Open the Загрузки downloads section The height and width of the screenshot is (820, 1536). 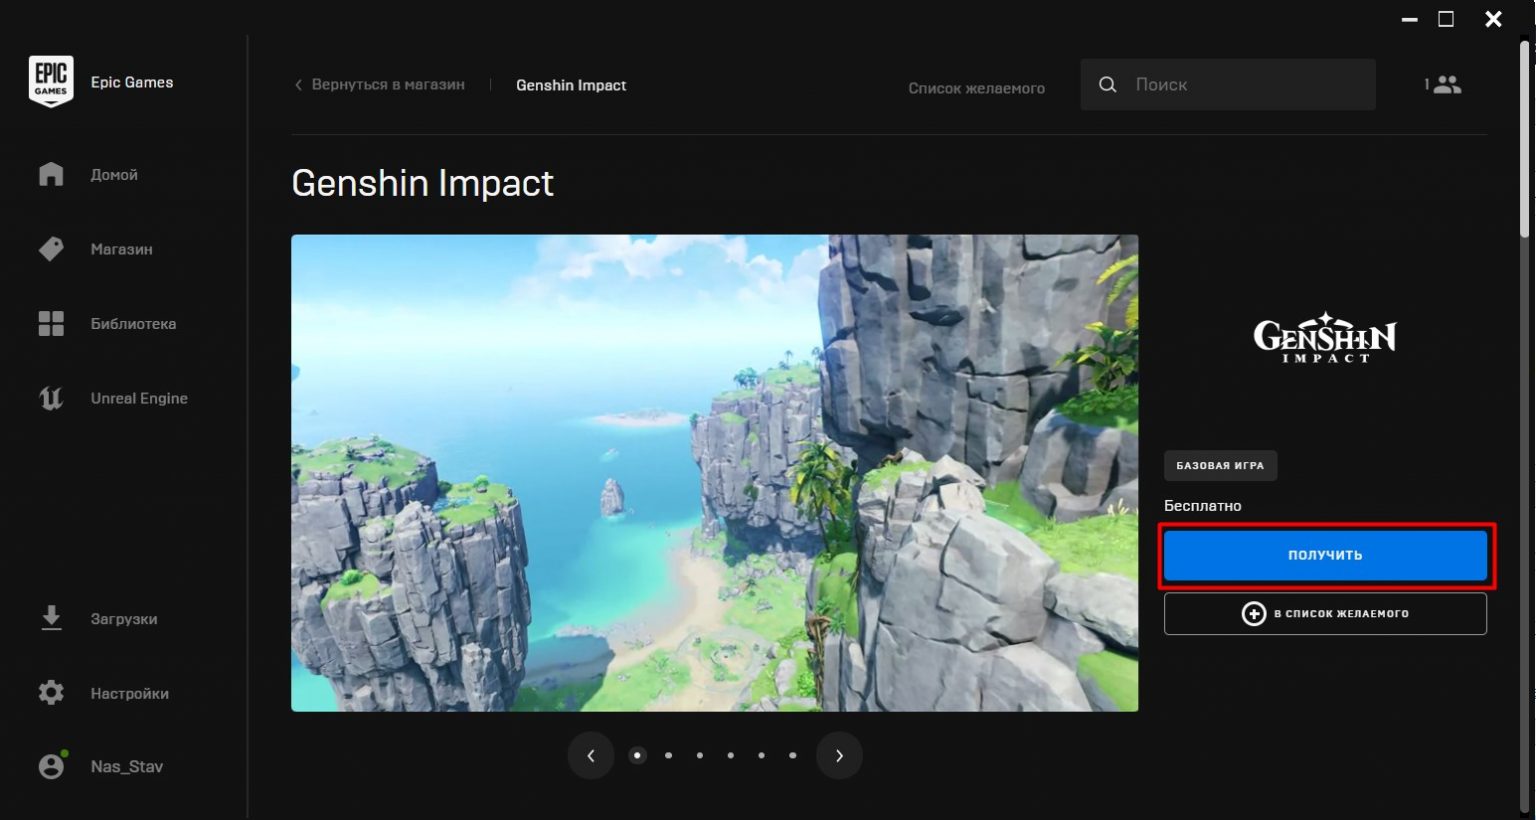[x=125, y=619]
